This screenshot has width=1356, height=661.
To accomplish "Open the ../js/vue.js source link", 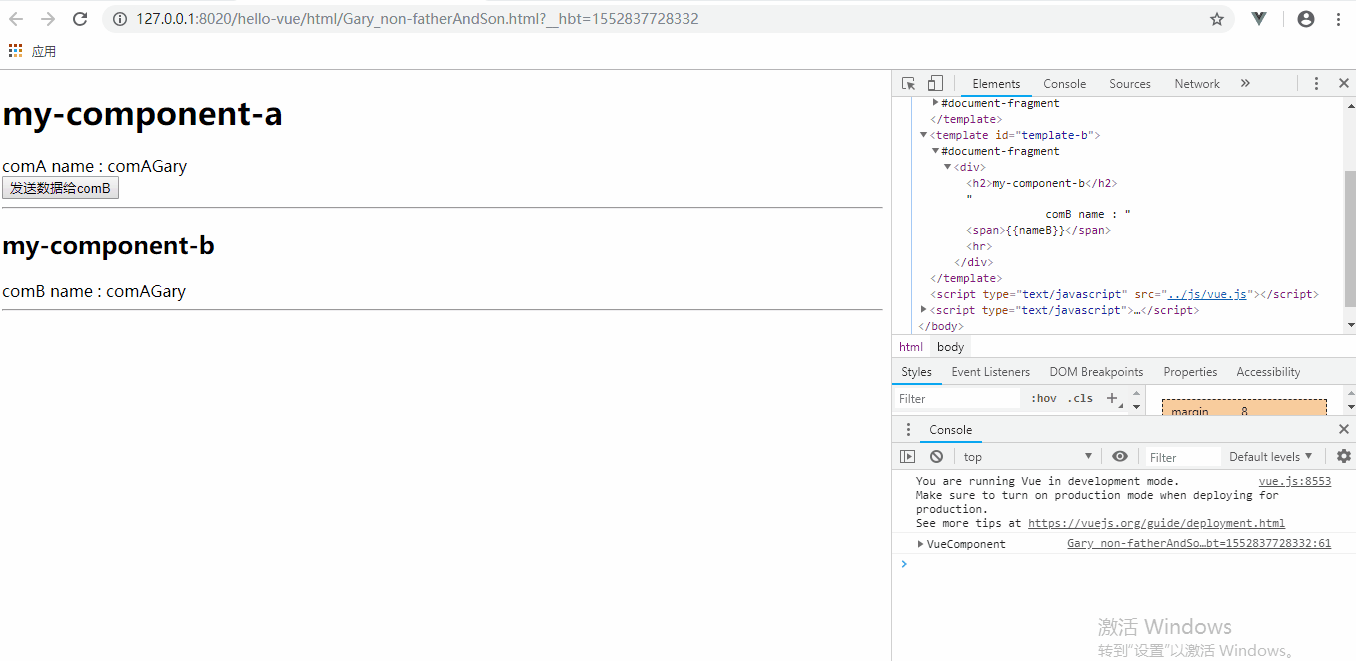I will (x=1208, y=294).
